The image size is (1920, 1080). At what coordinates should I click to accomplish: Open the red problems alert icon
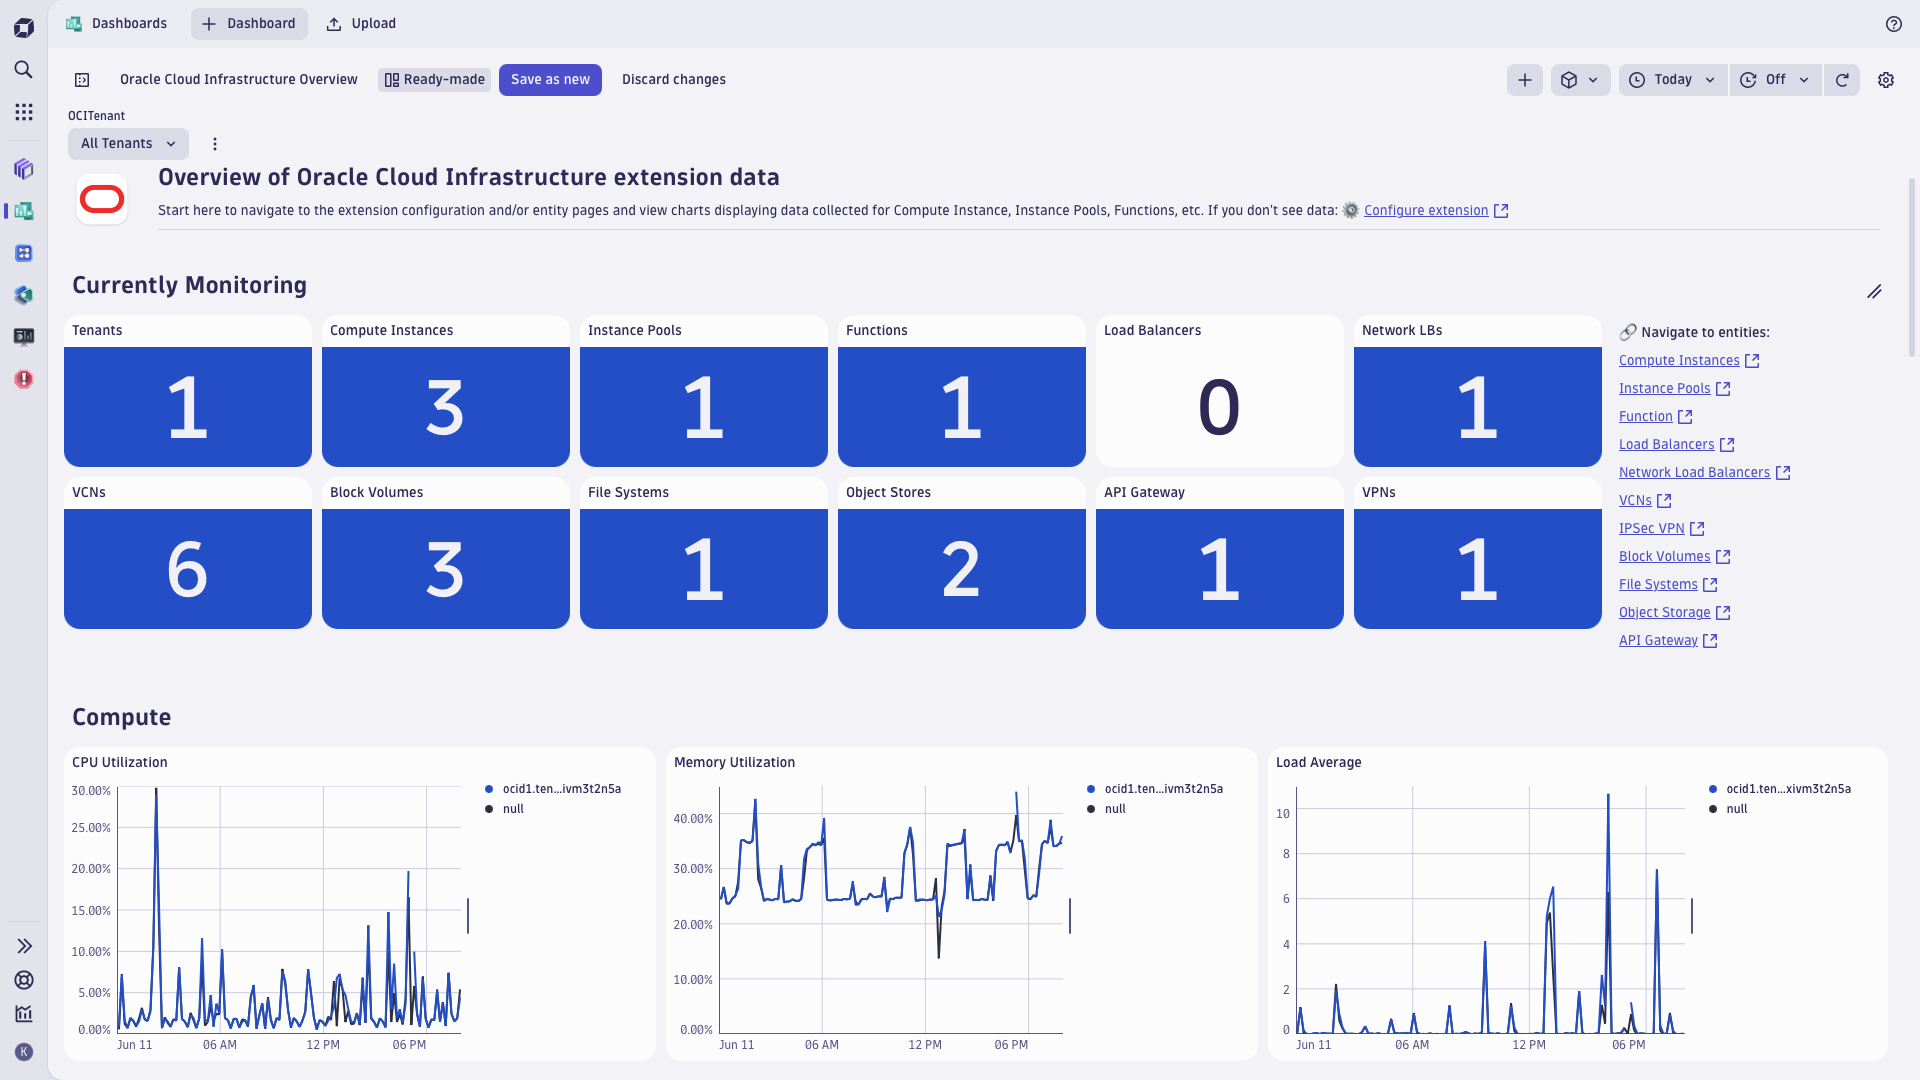[x=24, y=379]
